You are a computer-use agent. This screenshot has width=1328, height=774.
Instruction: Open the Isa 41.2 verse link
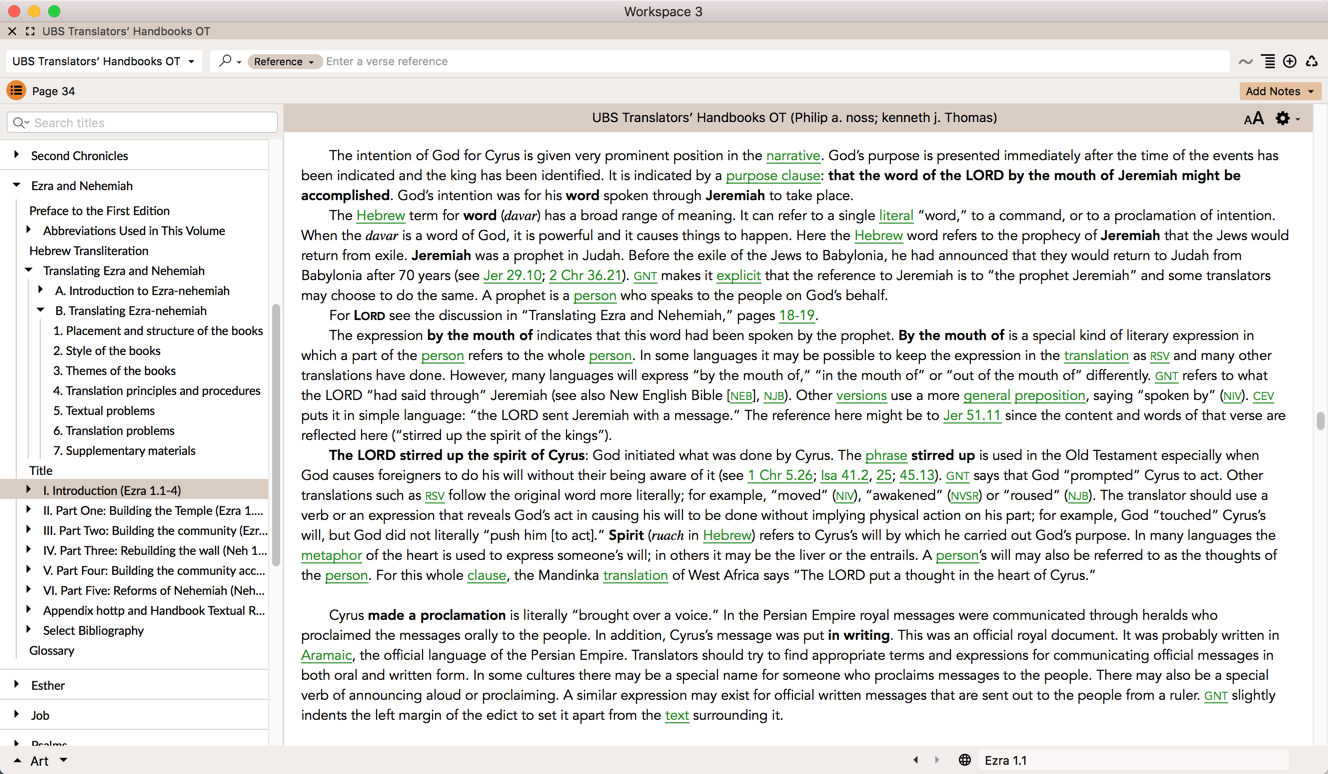845,476
